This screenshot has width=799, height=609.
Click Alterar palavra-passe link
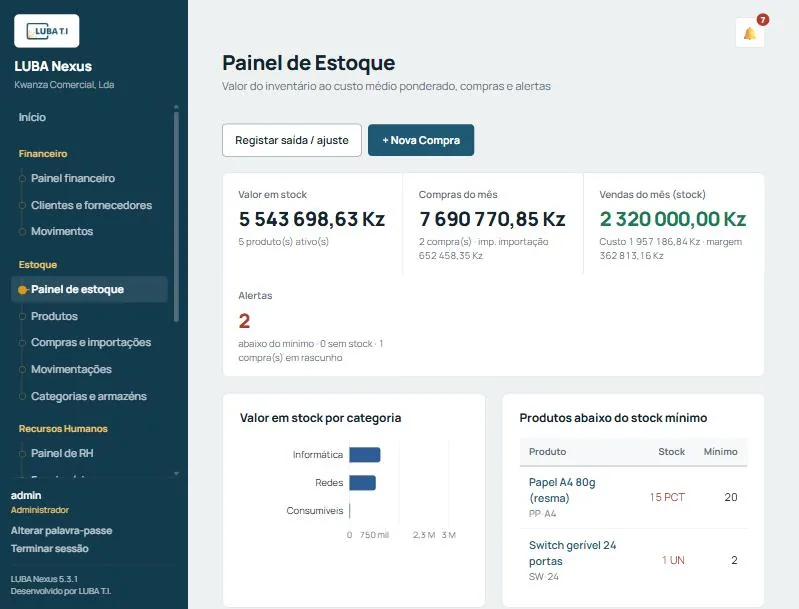click(x=61, y=531)
